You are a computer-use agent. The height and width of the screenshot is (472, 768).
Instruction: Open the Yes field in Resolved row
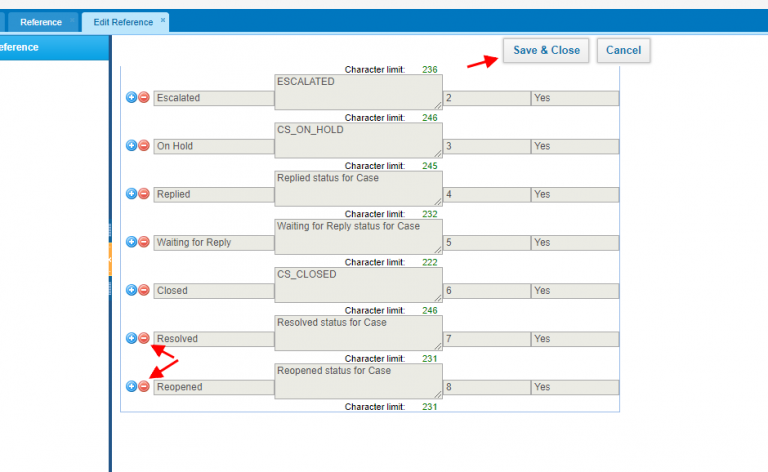[575, 339]
